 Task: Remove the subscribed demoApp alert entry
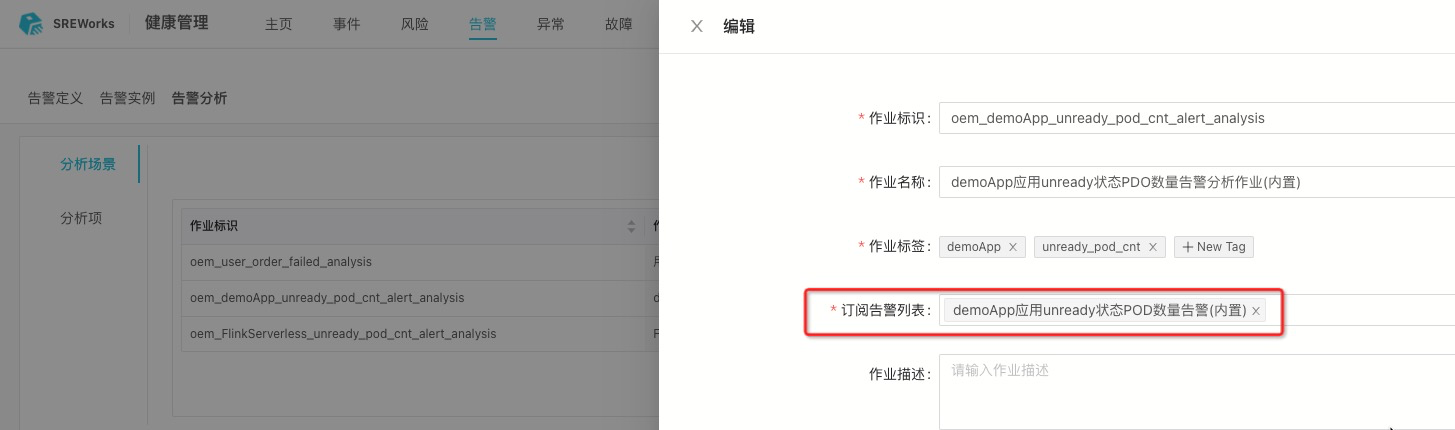coord(1256,311)
